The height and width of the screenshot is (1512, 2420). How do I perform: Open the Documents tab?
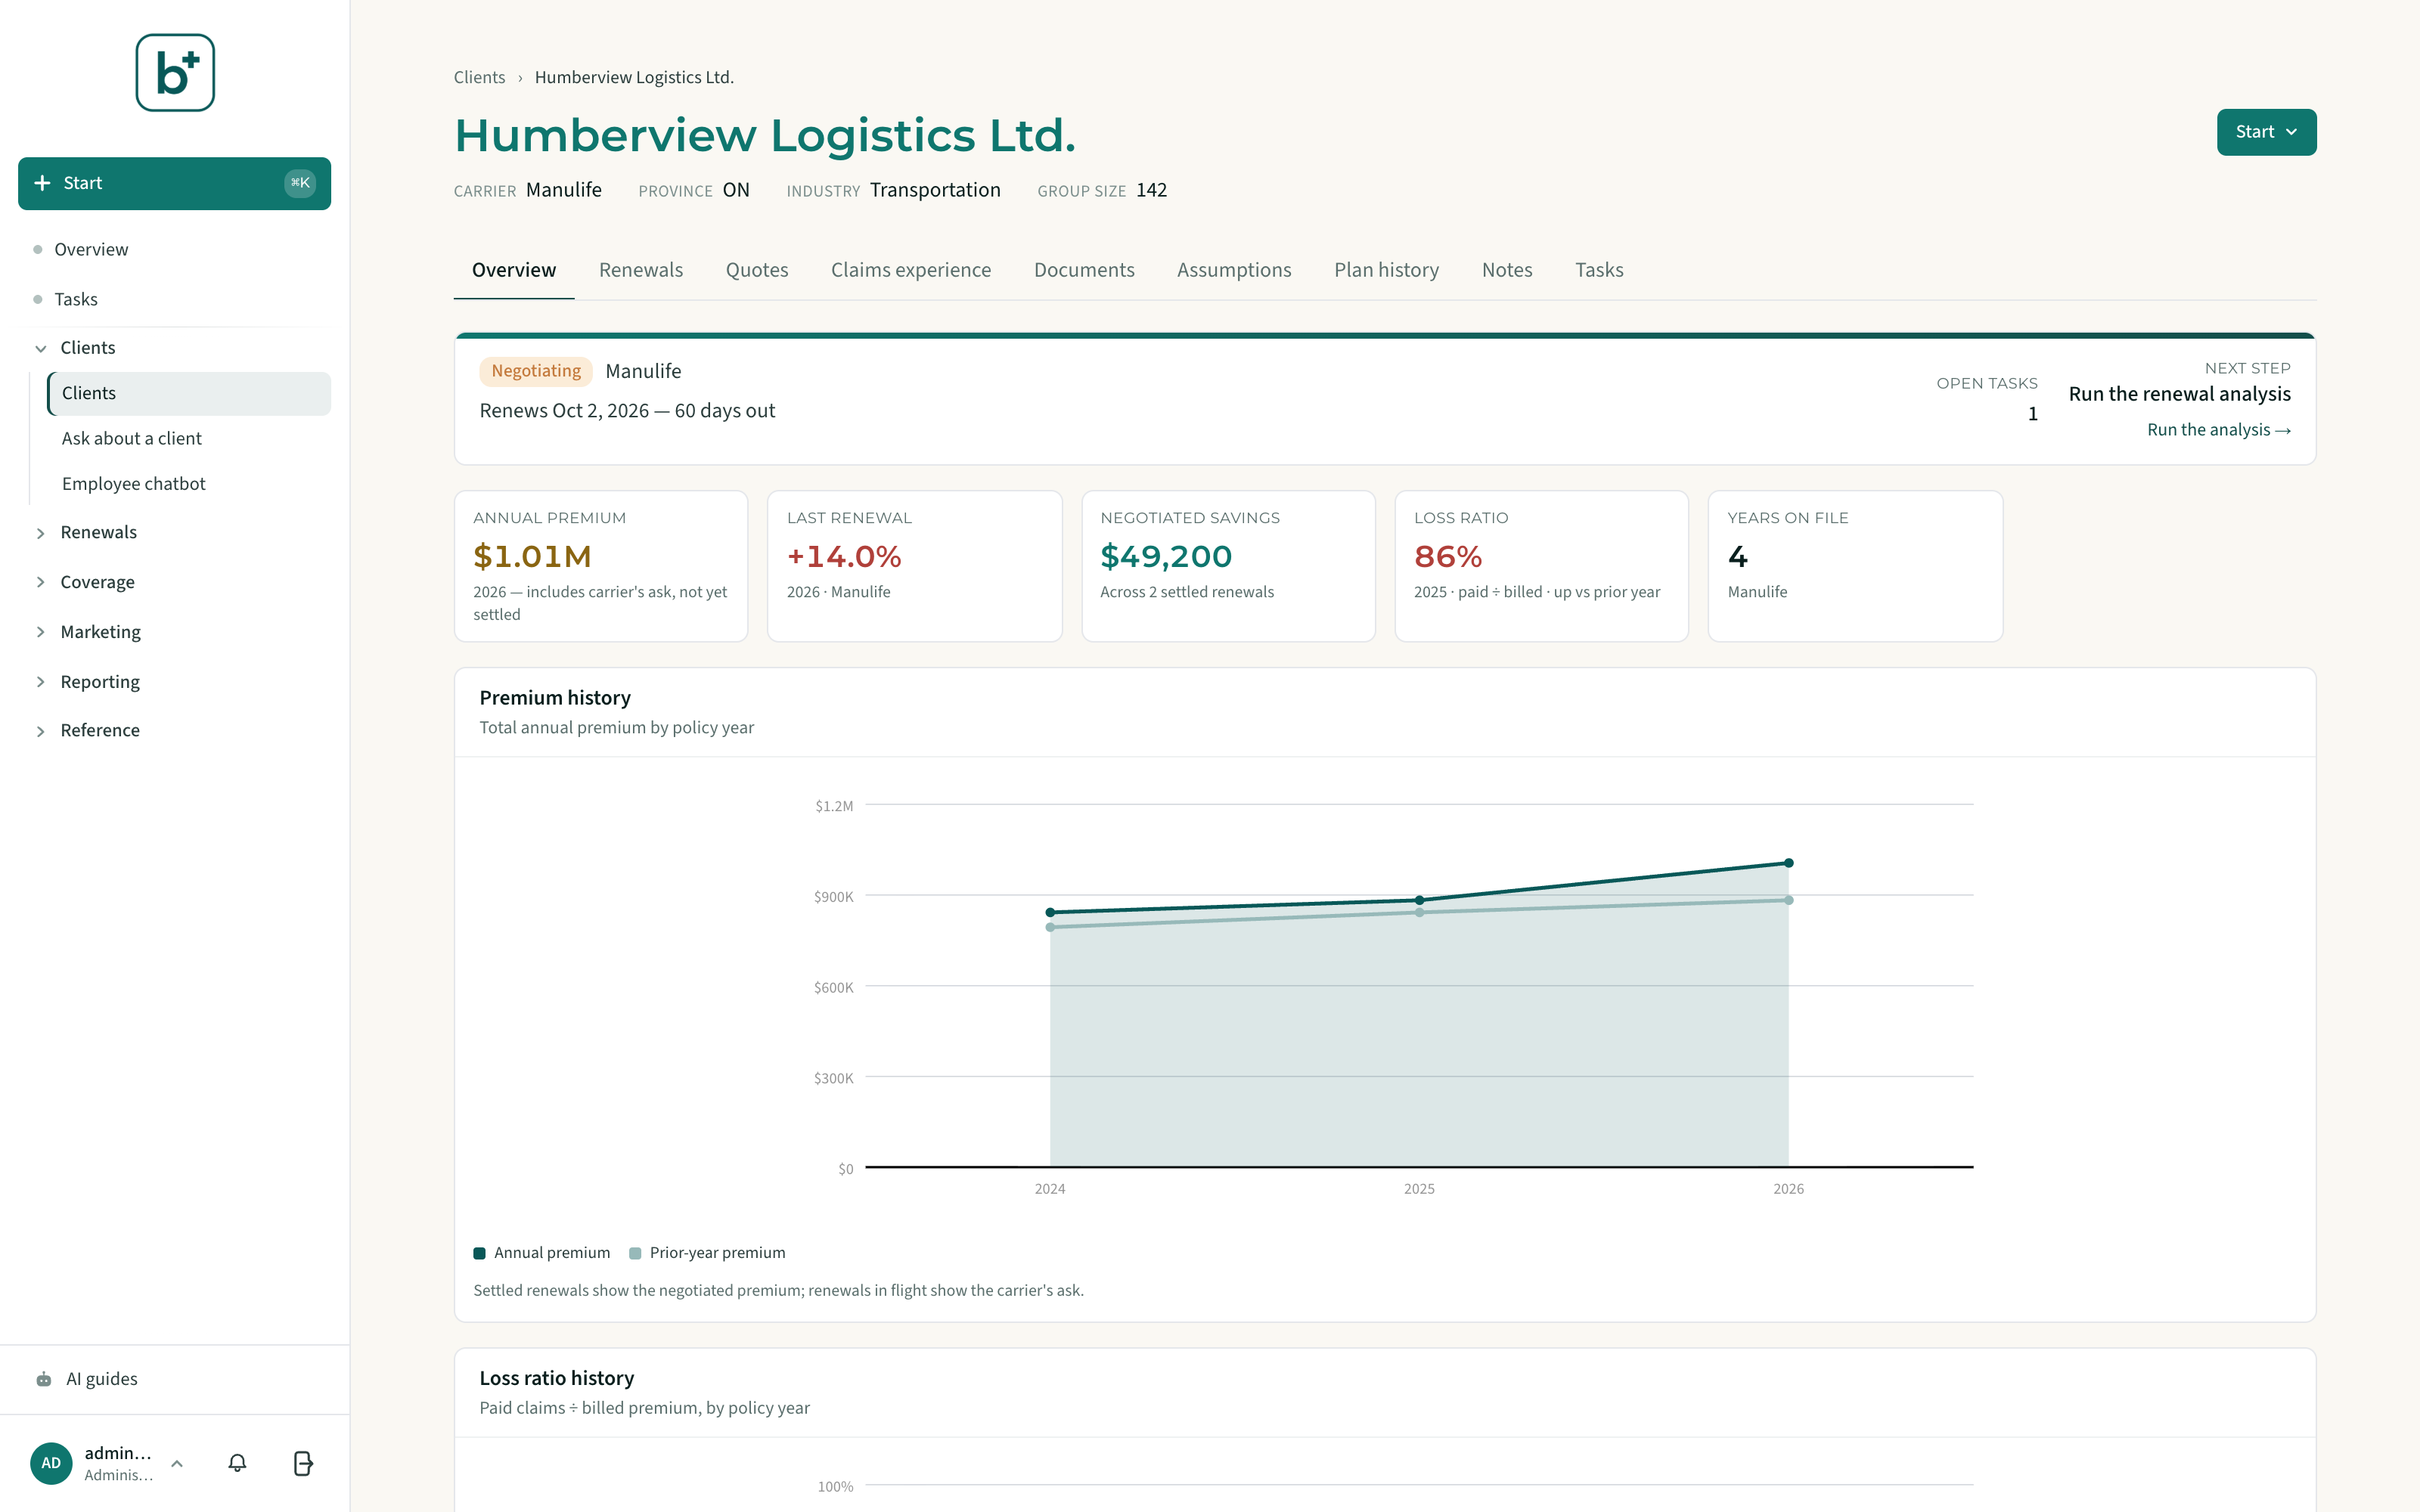coord(1084,270)
